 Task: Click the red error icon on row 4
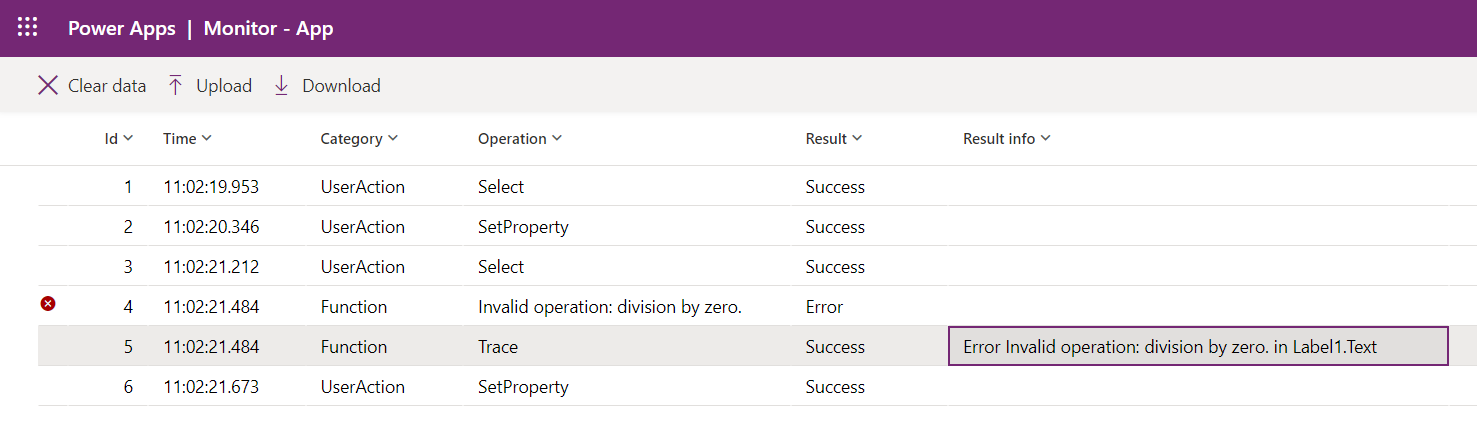pyautogui.click(x=48, y=303)
